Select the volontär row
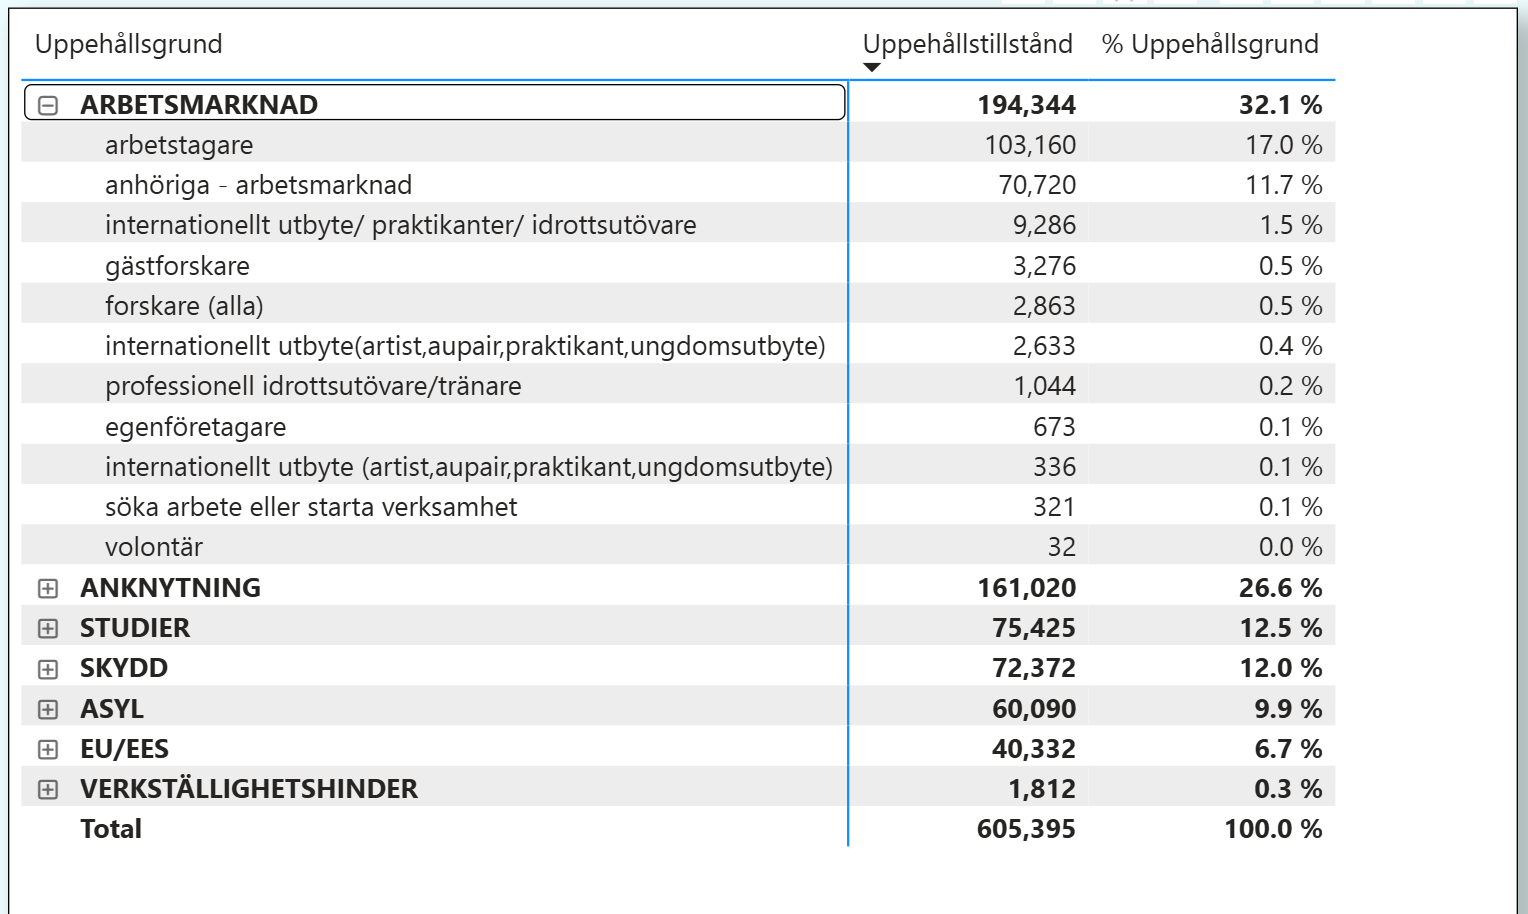 pos(154,547)
